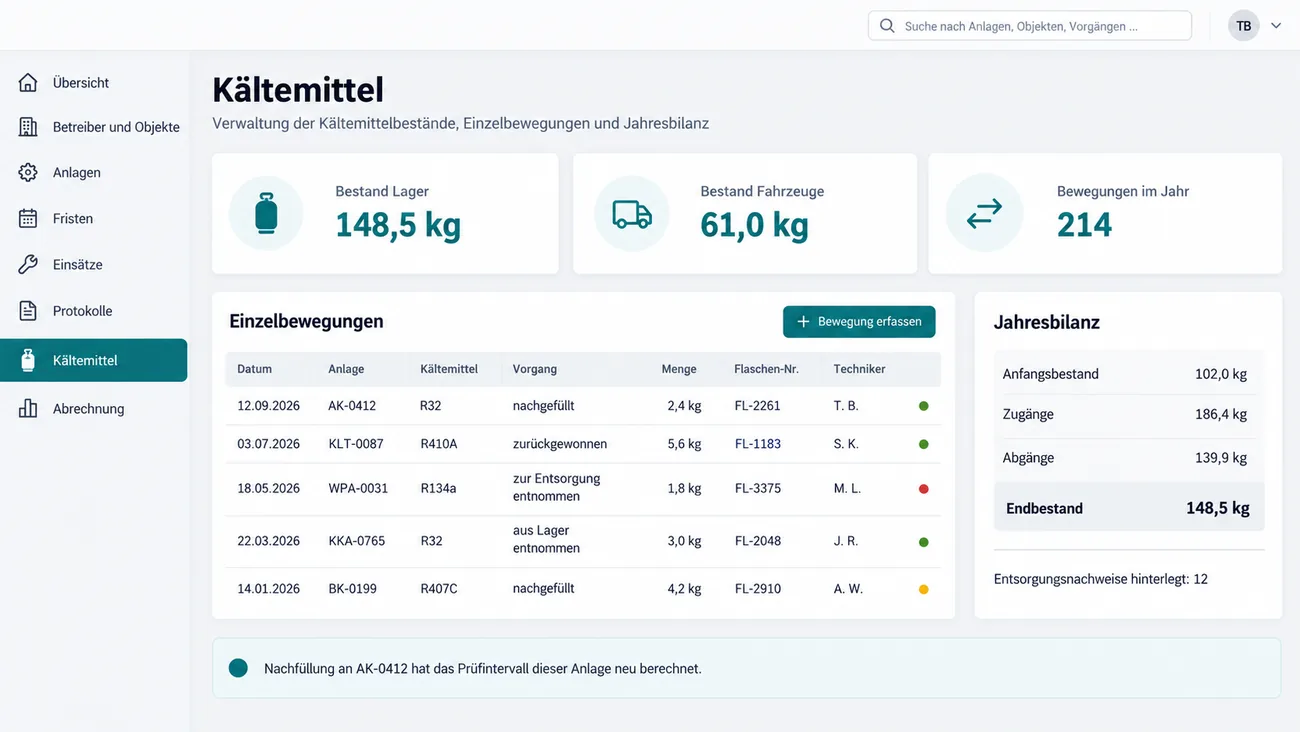Screen dimensions: 1300x732
Task: Go to the Kältemittel sidebar item
Action: point(94,360)
